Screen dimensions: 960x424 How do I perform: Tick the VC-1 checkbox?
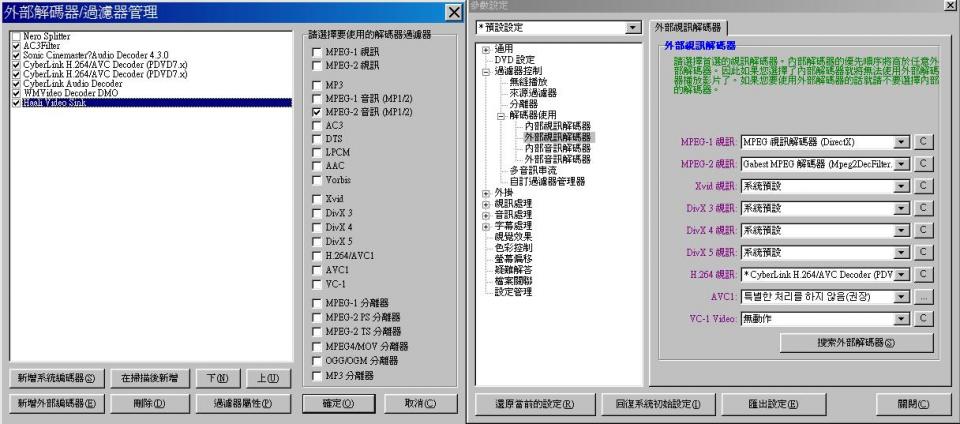click(x=316, y=285)
